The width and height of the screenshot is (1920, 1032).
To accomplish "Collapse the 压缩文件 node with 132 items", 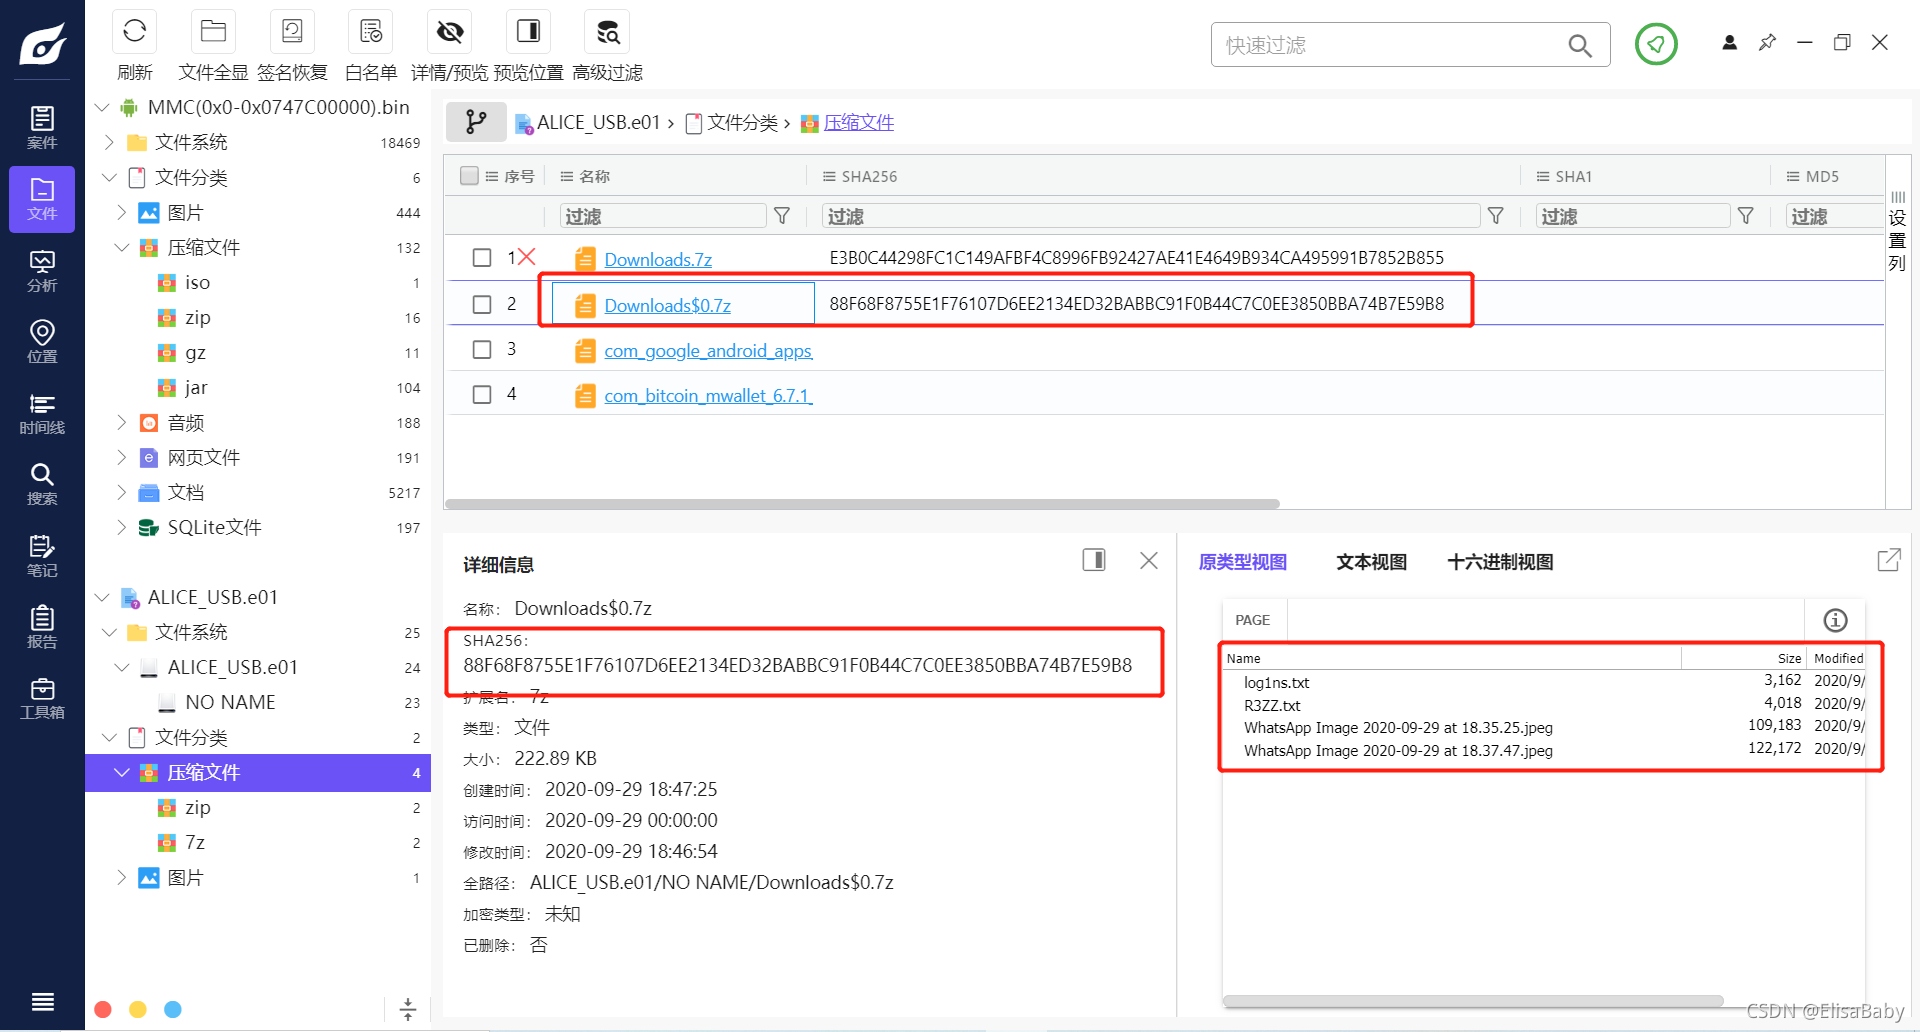I will coord(121,247).
